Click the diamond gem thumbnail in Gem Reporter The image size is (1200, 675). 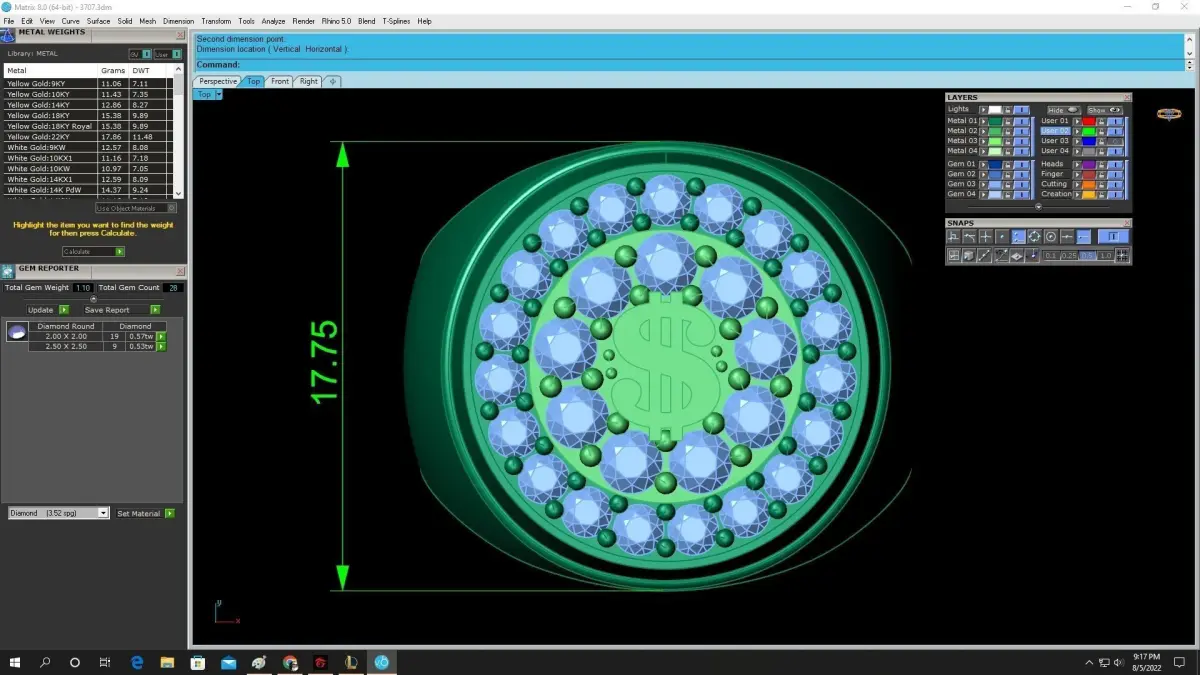click(x=16, y=332)
